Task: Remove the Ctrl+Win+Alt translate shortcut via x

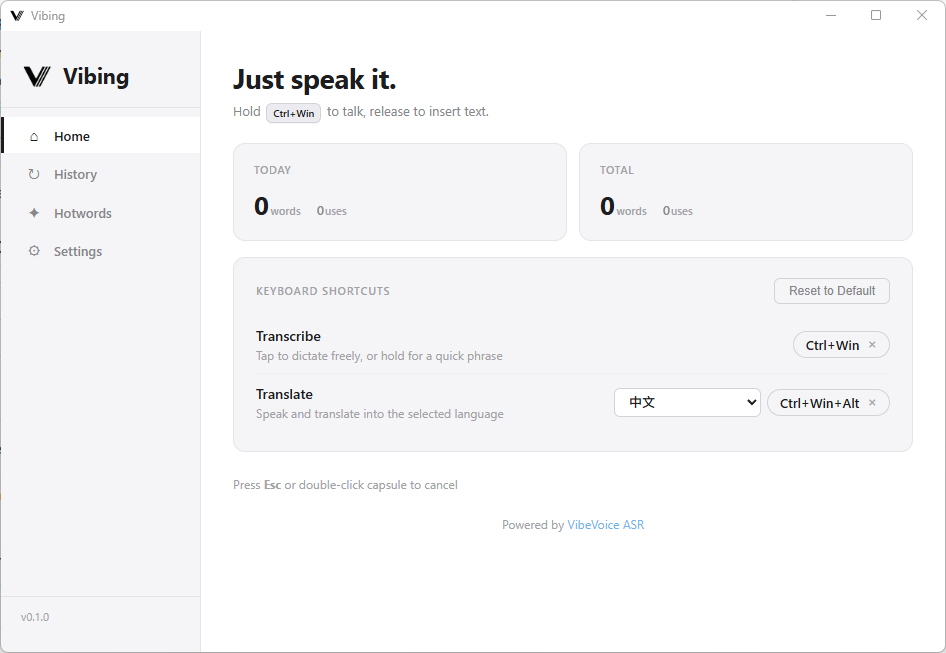Action: tap(872, 403)
